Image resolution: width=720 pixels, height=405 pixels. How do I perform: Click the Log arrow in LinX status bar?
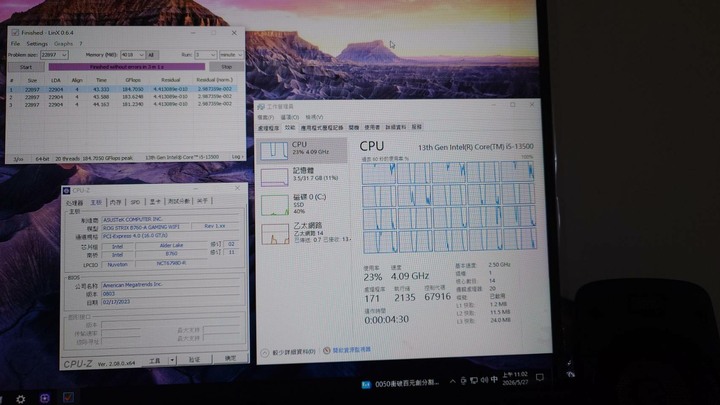tap(237, 157)
